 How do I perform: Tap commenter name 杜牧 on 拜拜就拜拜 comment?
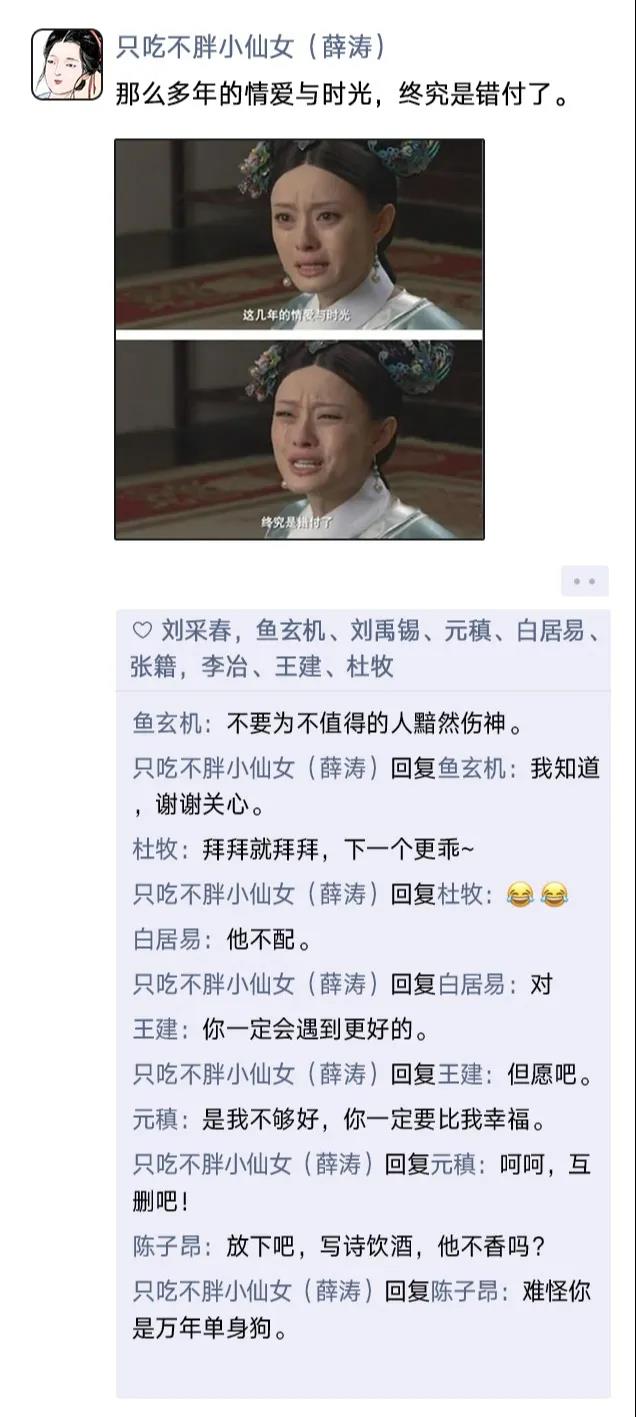coord(155,849)
